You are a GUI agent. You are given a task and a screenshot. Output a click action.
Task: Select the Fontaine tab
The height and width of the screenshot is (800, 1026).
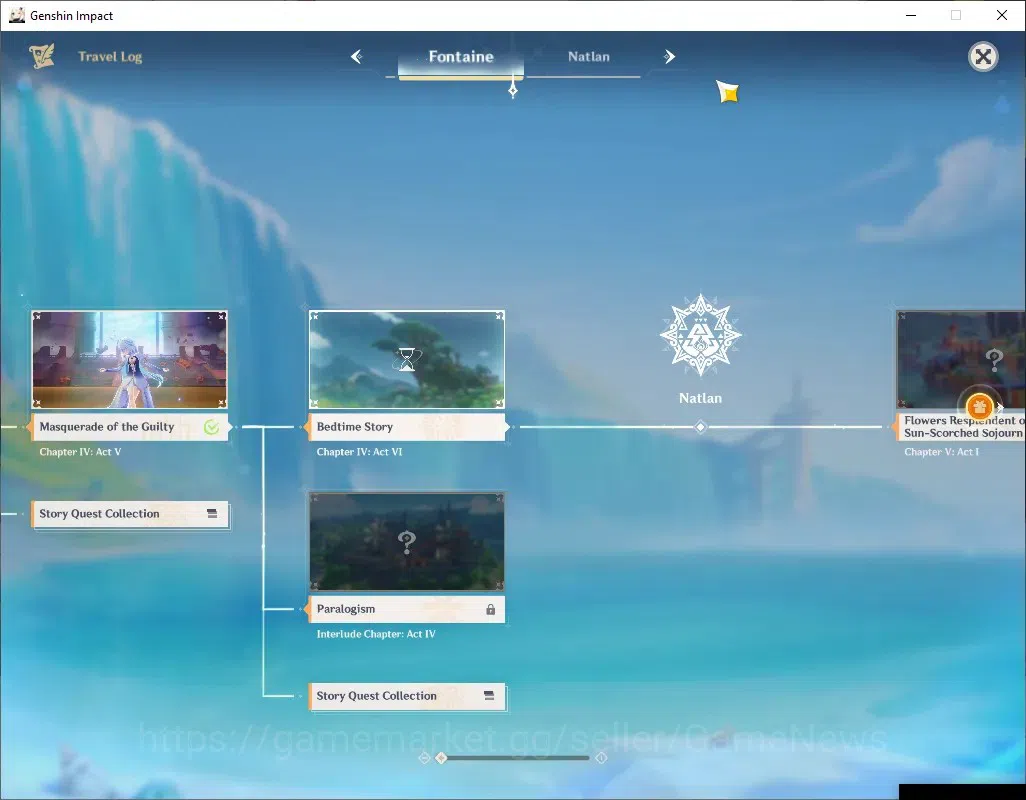tap(461, 57)
